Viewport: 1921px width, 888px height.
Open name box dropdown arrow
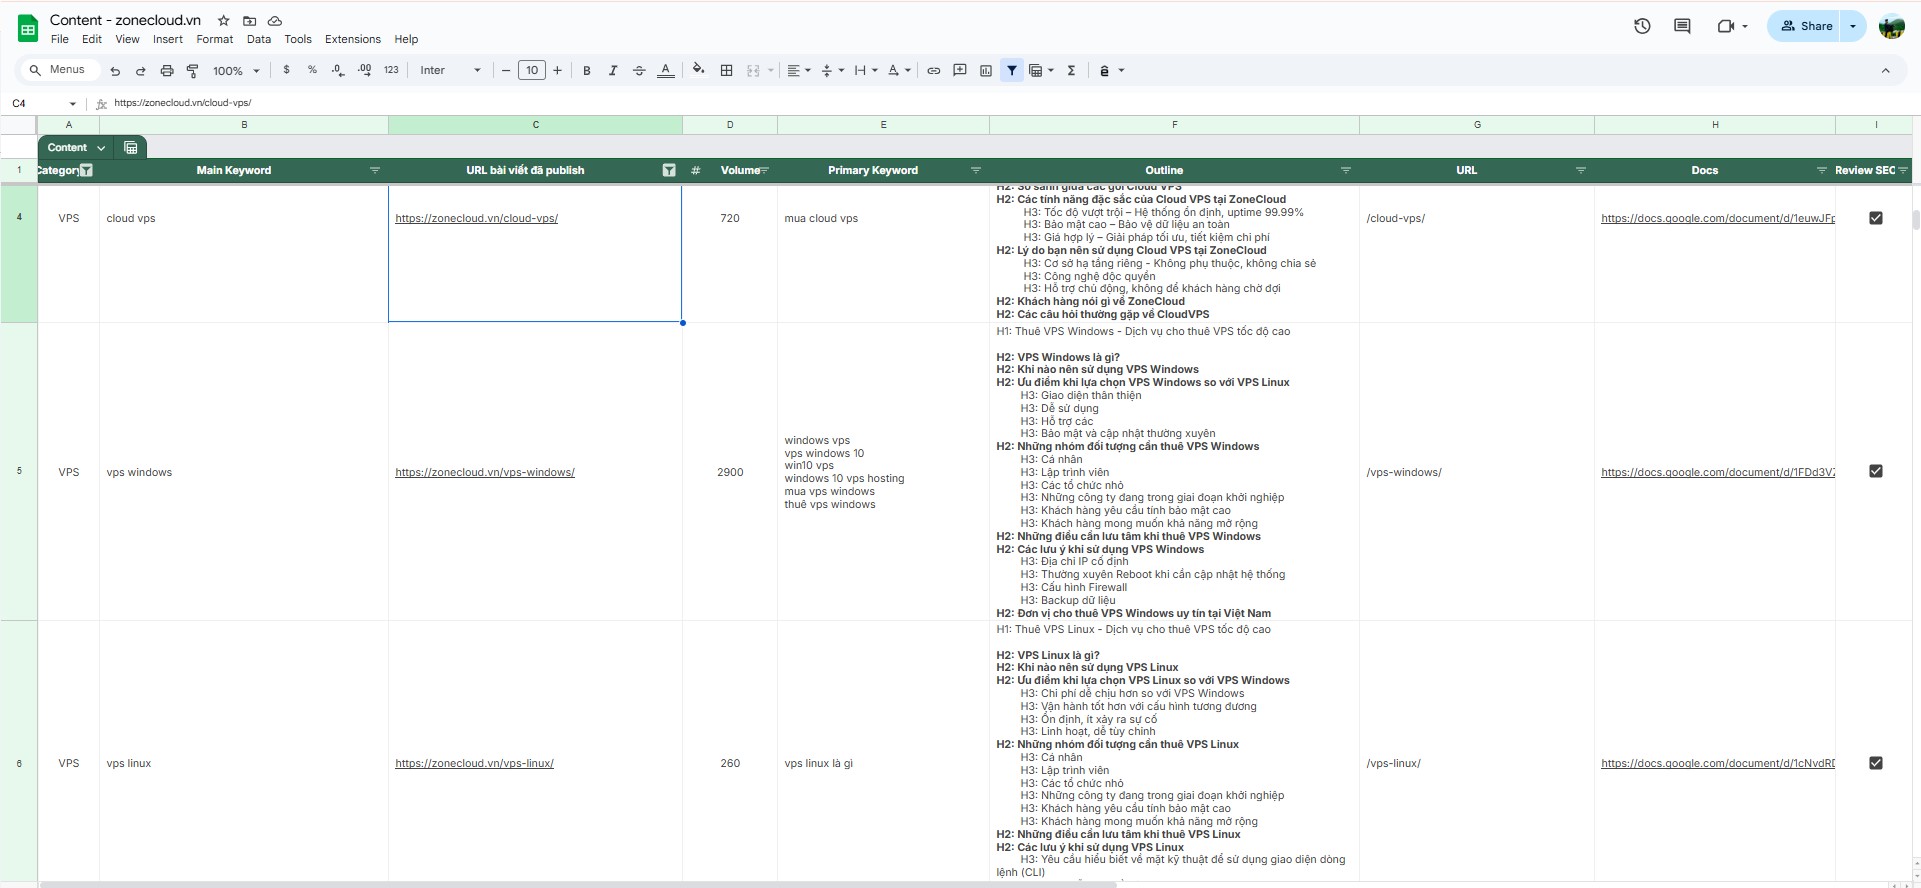coord(73,104)
